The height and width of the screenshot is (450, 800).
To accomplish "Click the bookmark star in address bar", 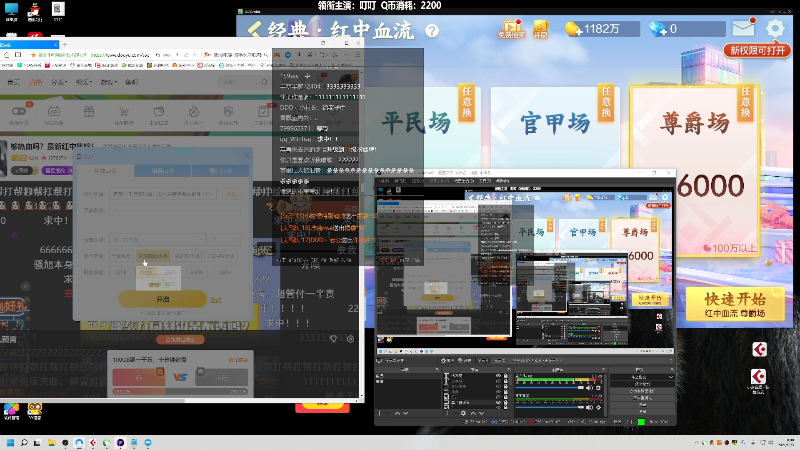I will pos(33,55).
